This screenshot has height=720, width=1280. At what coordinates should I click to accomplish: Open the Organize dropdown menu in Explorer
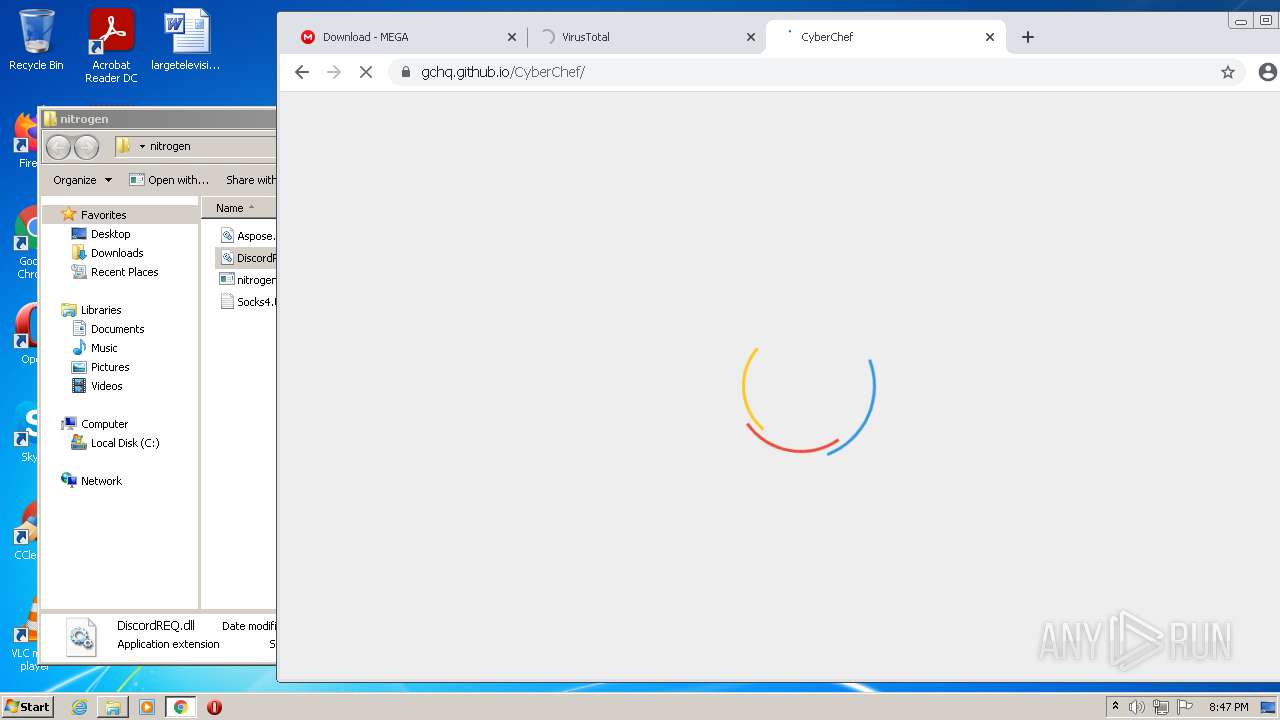tap(82, 180)
